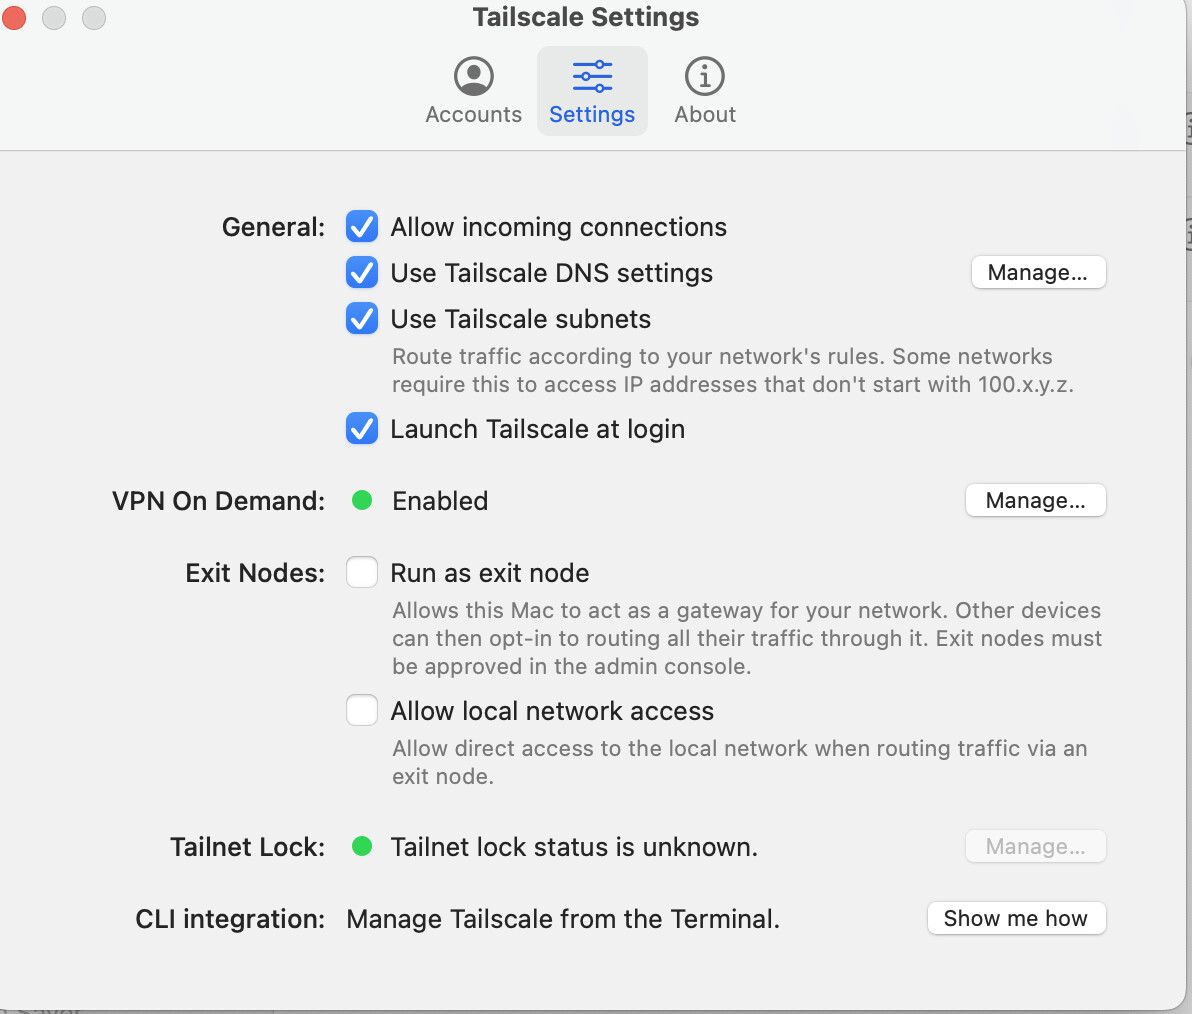Screen dimensions: 1192x1014
Task: Enable Run as exit node
Action: pyautogui.click(x=362, y=572)
